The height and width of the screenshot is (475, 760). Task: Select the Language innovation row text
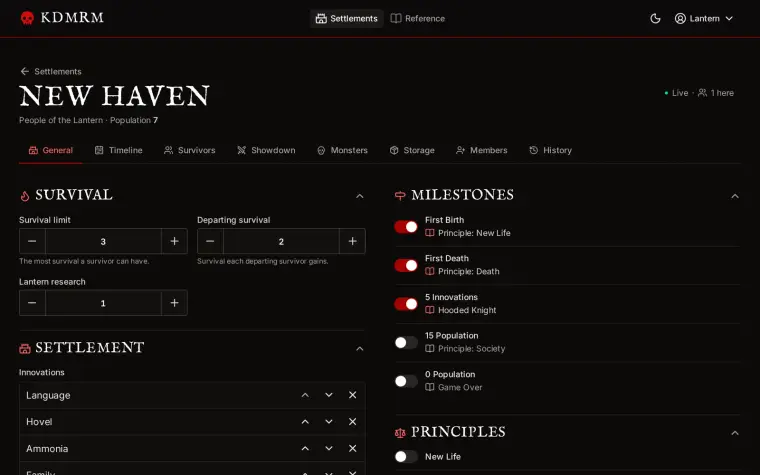click(x=48, y=396)
